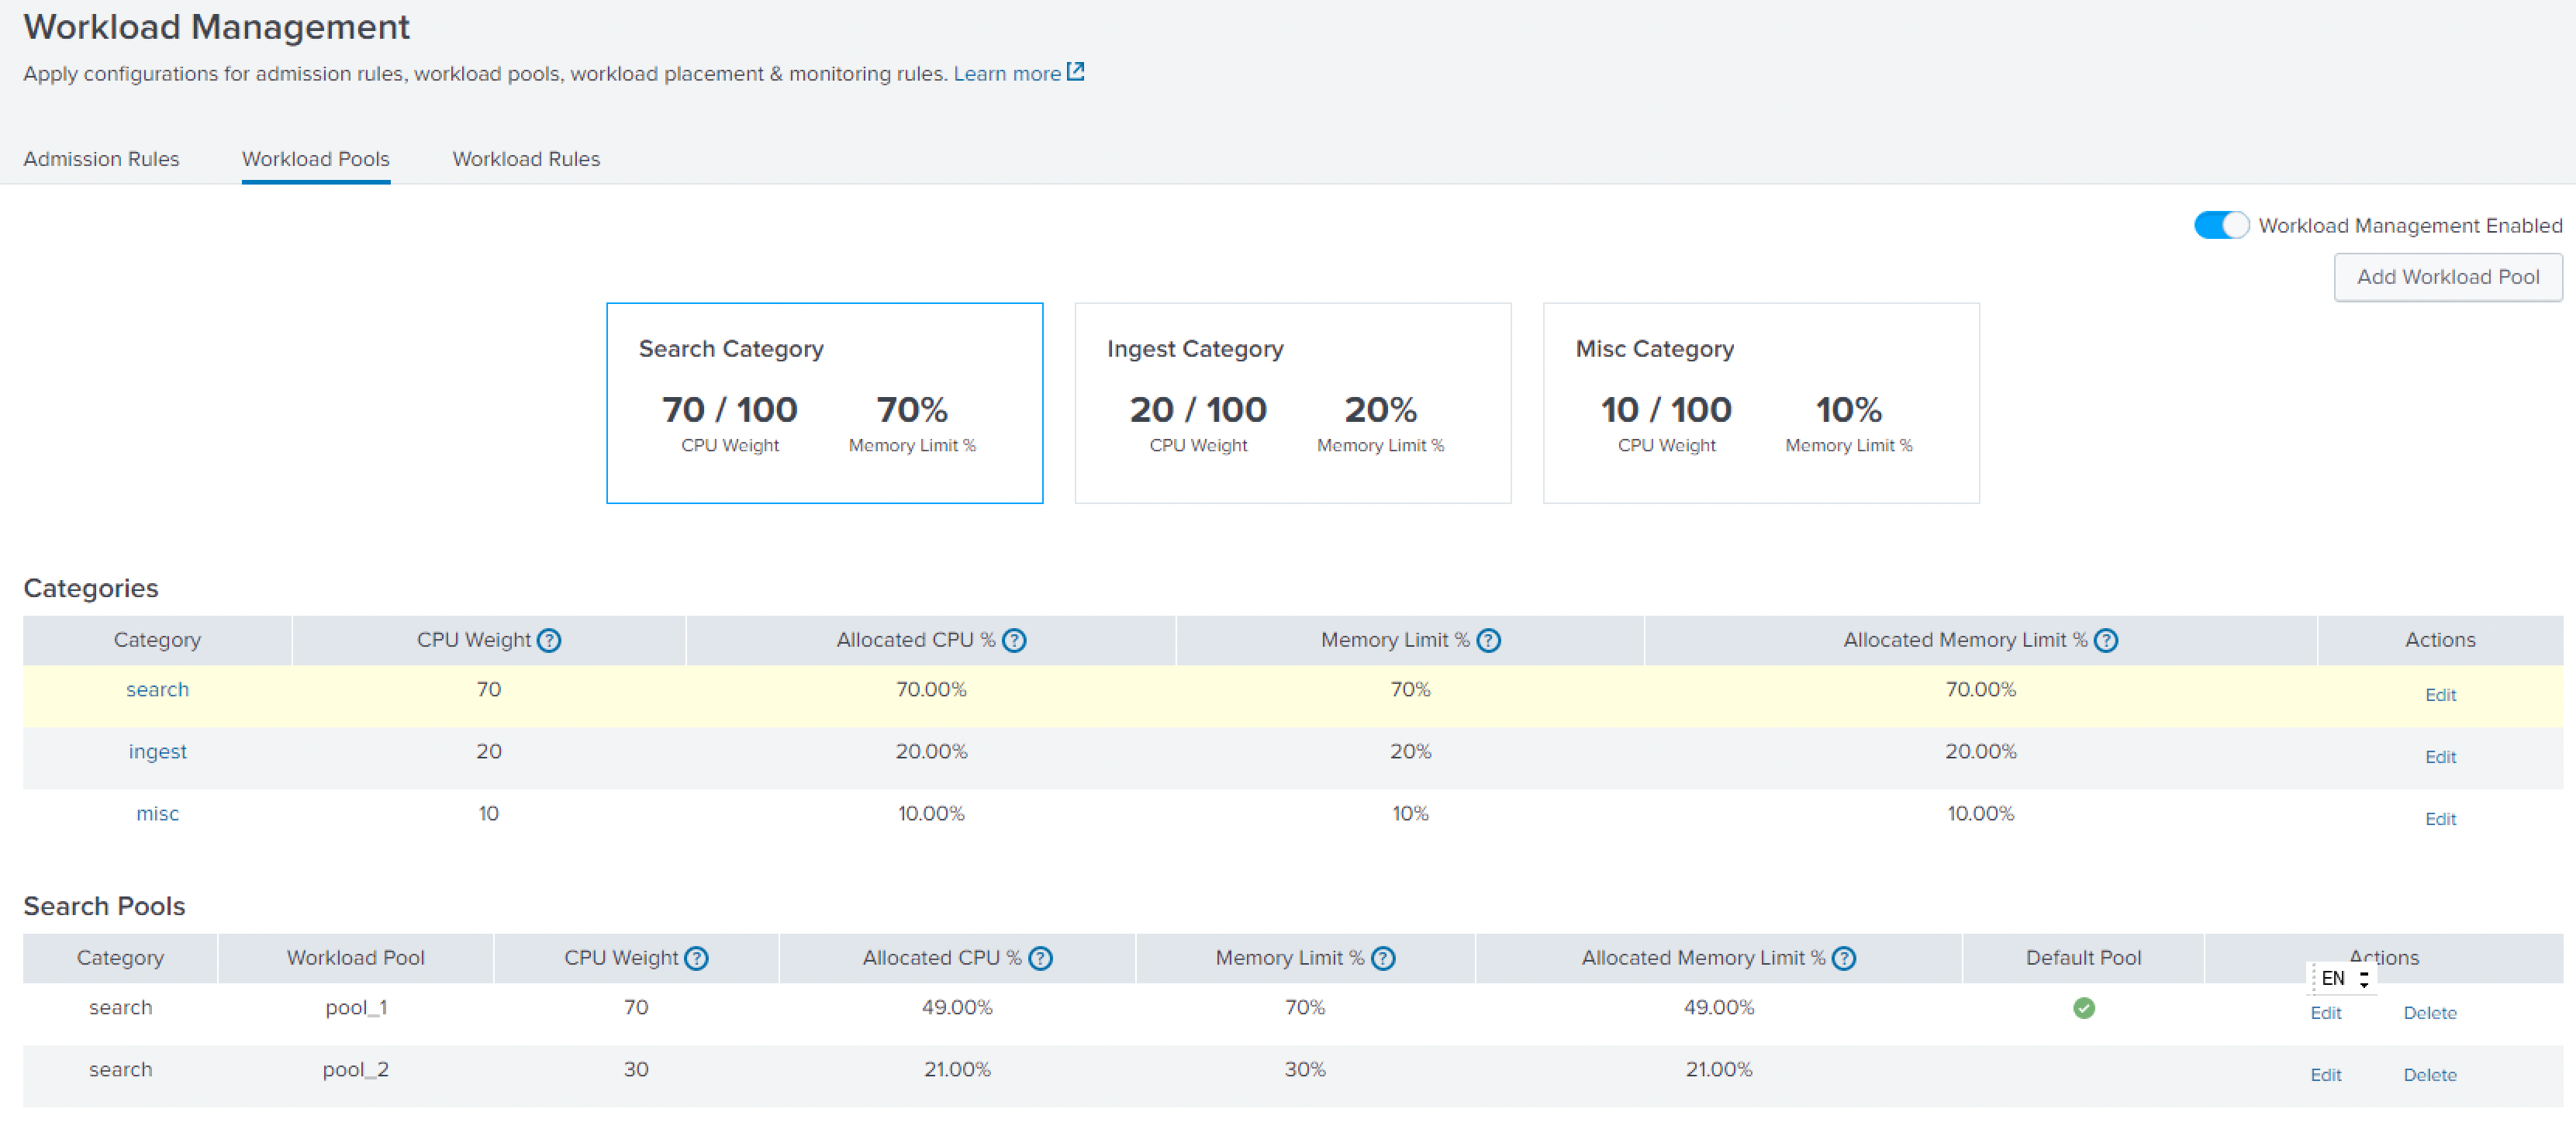
Task: Select the Misc Category card
Action: 1760,403
